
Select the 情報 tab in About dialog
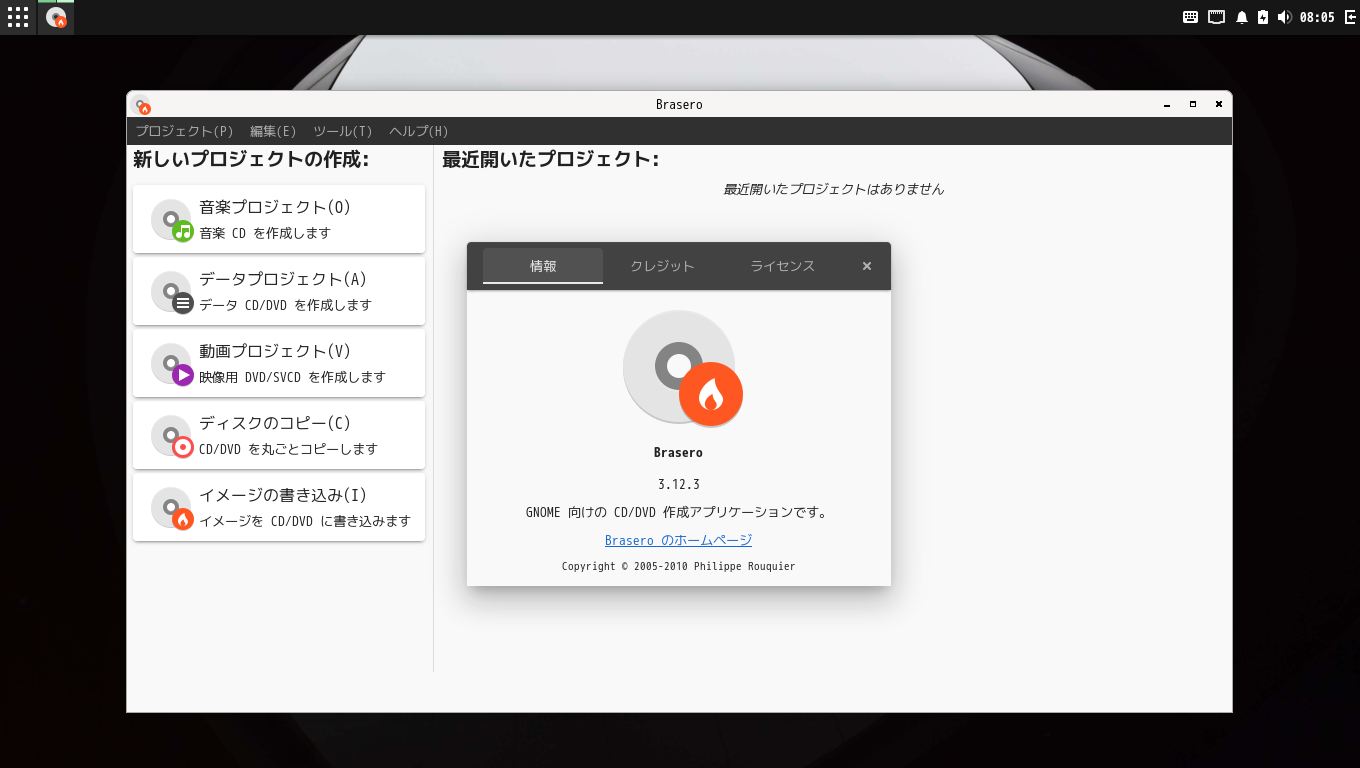pyautogui.click(x=543, y=266)
